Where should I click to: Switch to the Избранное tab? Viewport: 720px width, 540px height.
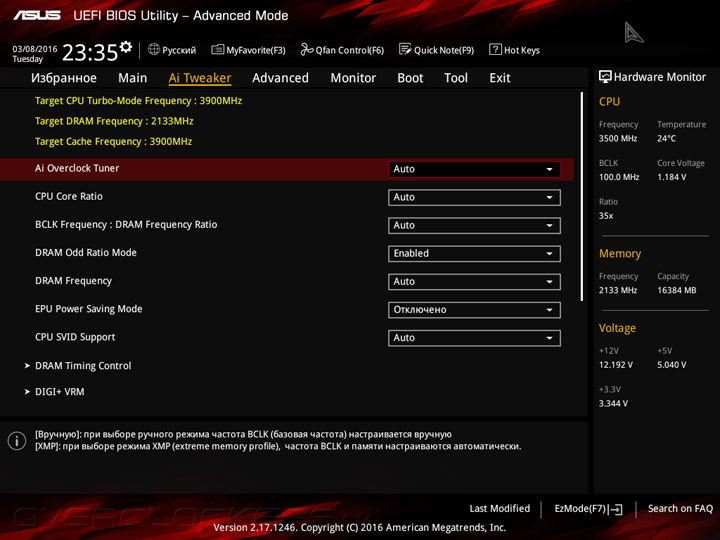pyautogui.click(x=64, y=78)
